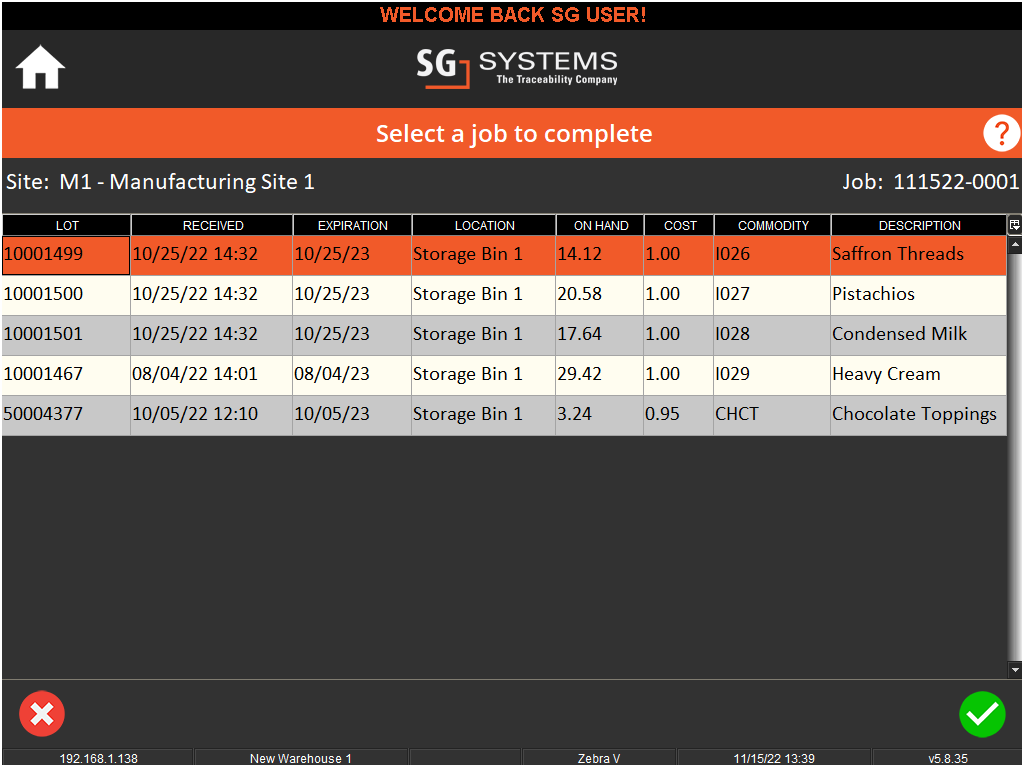Click commodity code CHCT

tap(772, 414)
